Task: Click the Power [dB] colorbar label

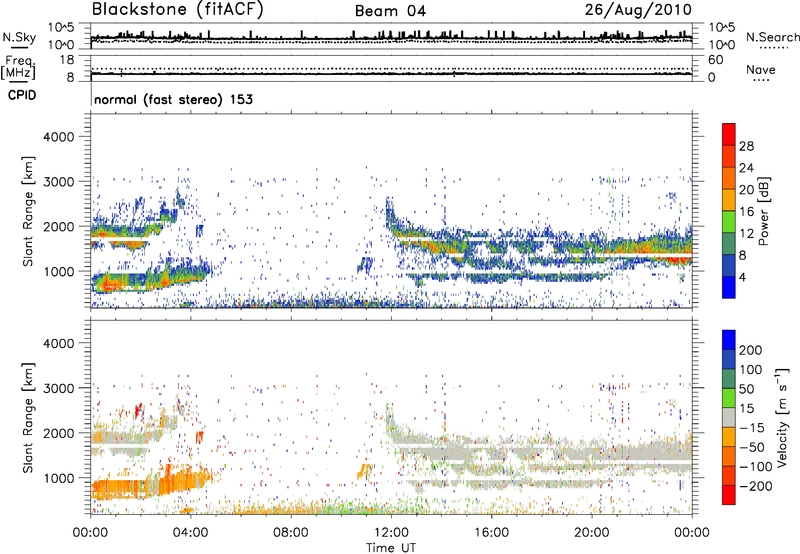Action: (x=764, y=211)
